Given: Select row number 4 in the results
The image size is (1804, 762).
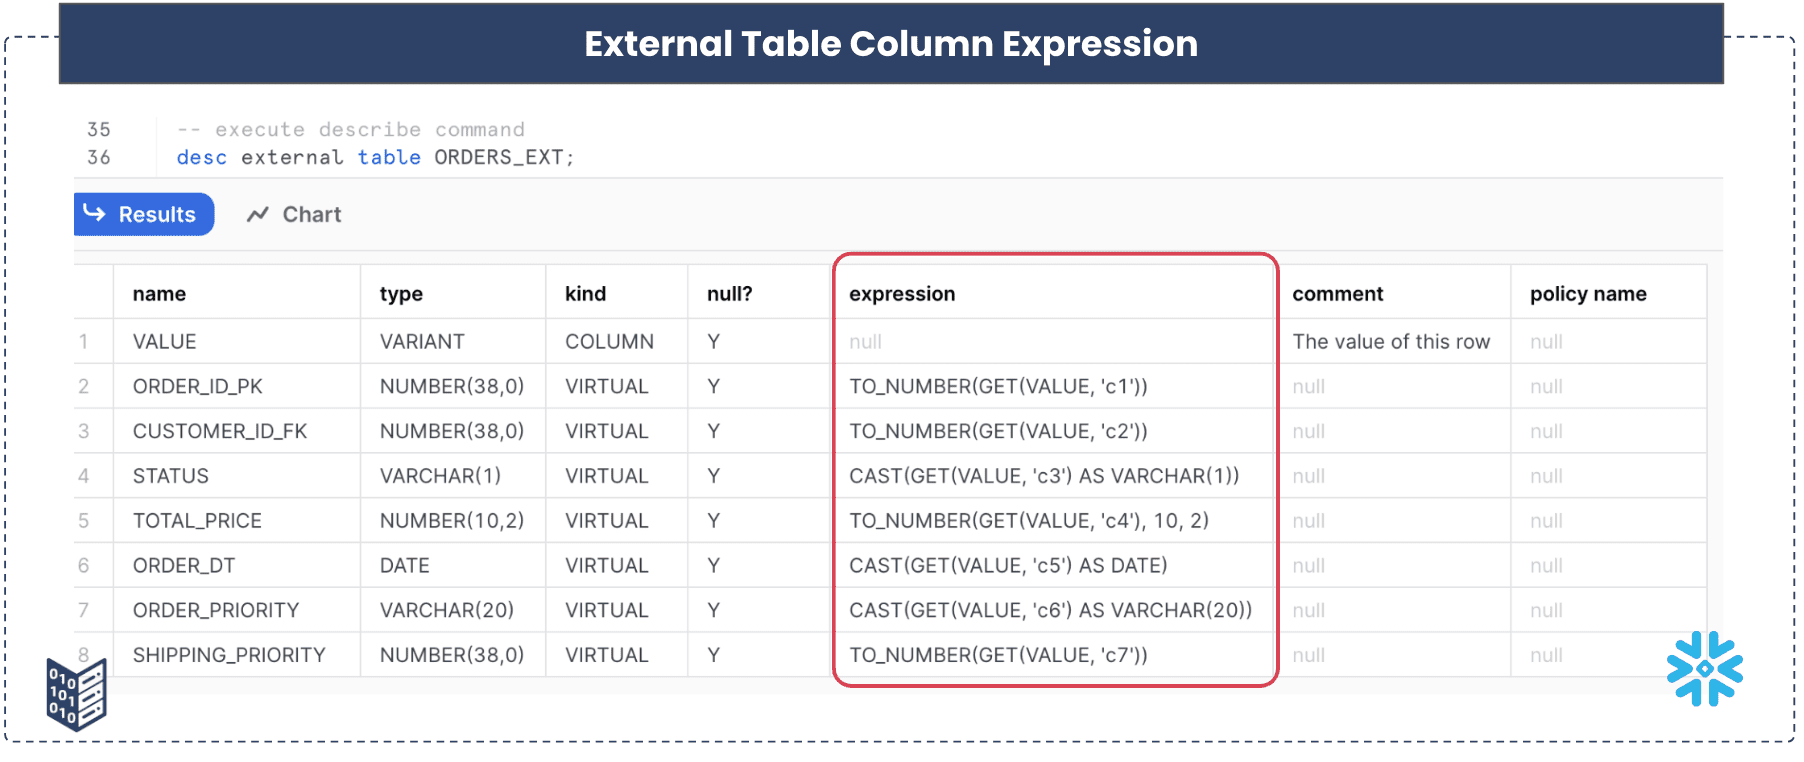Looking at the screenshot, I should [84, 476].
